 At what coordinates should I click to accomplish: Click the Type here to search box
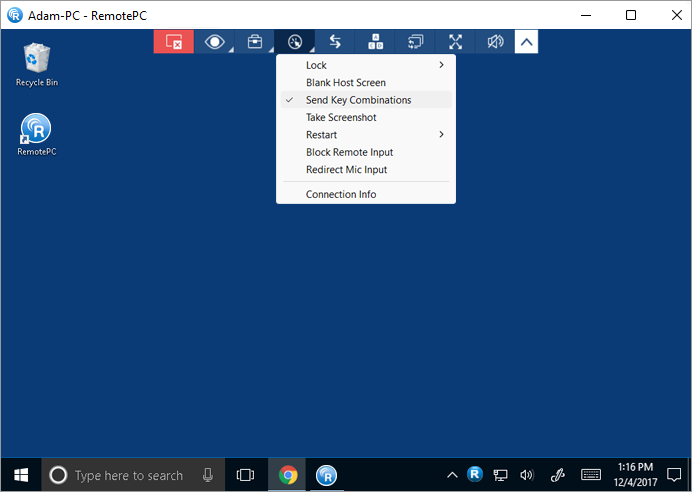(129, 475)
